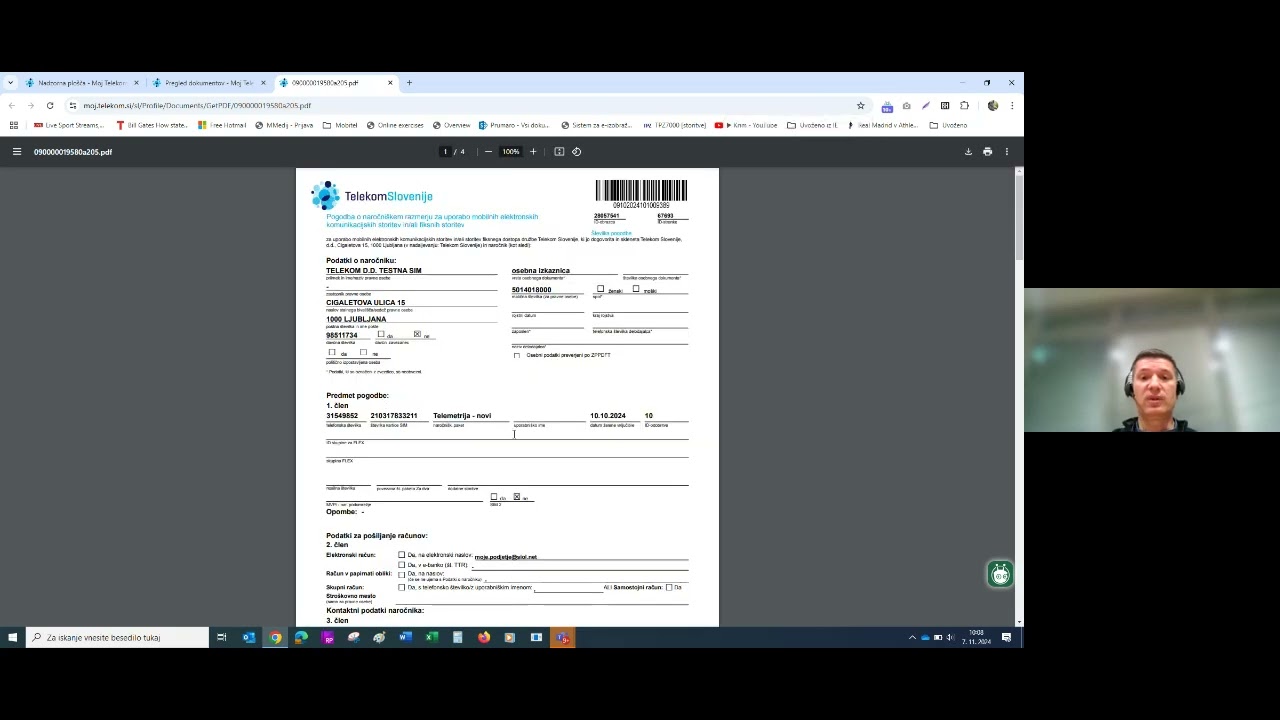1280x720 pixels.
Task: Tick the moški checkbox
Action: [636, 289]
